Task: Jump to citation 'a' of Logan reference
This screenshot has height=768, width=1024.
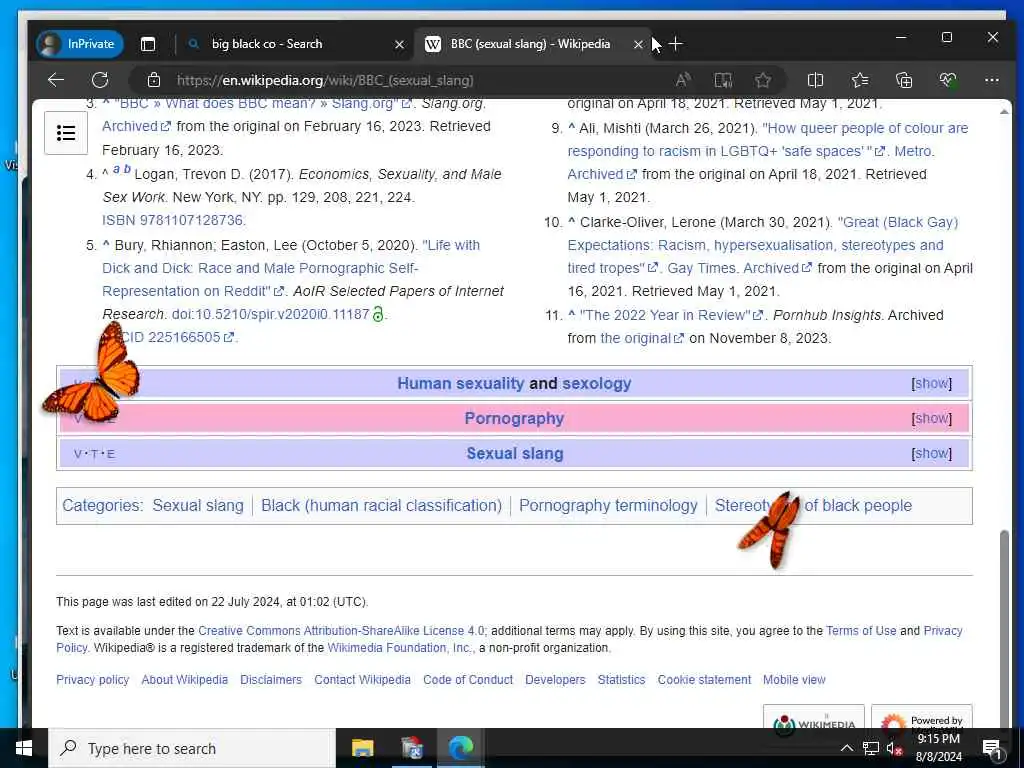Action: point(116,170)
